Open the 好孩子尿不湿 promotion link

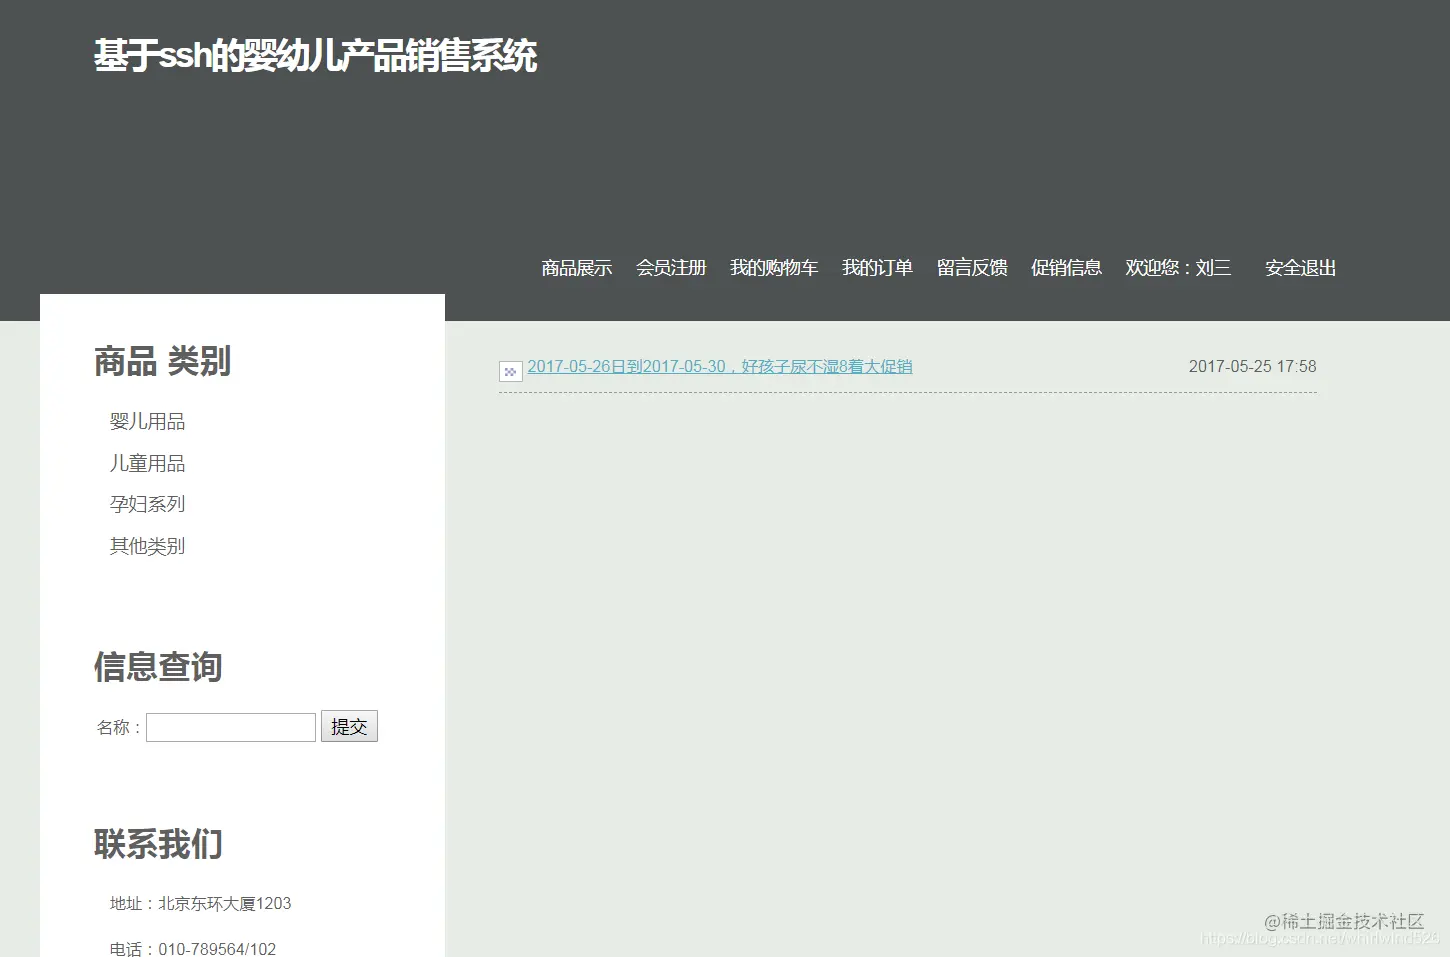point(720,367)
